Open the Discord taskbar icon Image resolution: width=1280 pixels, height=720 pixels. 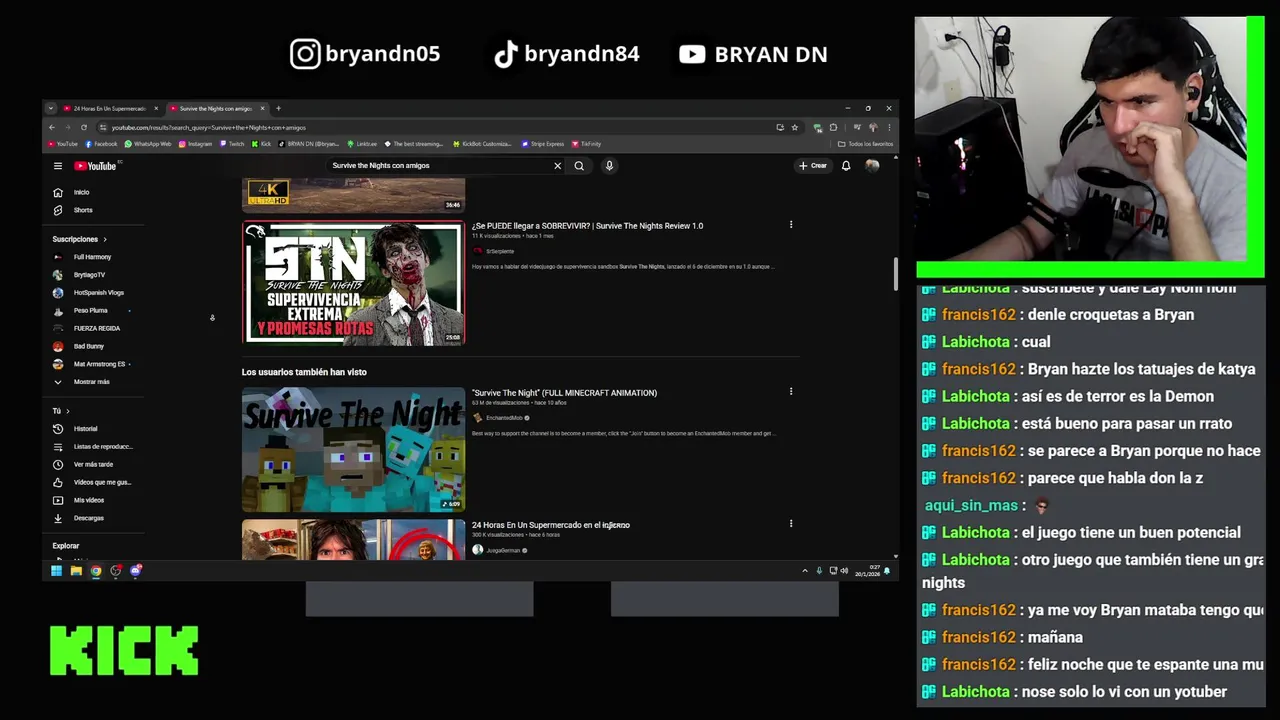click(136, 571)
